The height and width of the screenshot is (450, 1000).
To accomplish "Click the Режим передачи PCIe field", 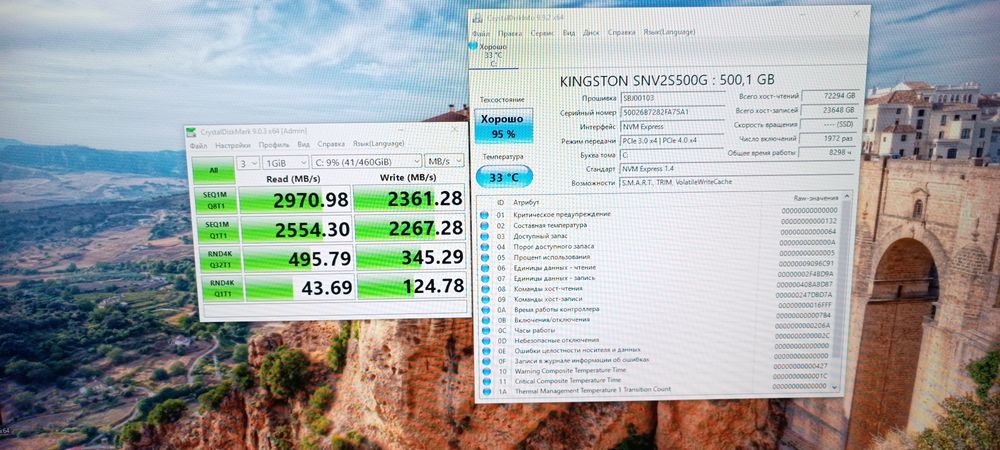I will (672, 140).
